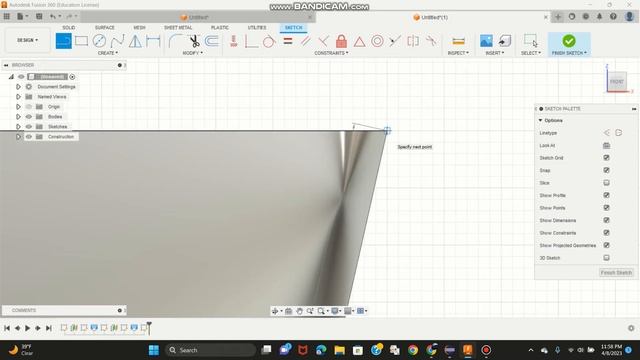Image resolution: width=640 pixels, height=360 pixels.
Task: Apply the Tangent constraint
Action: tap(269, 41)
